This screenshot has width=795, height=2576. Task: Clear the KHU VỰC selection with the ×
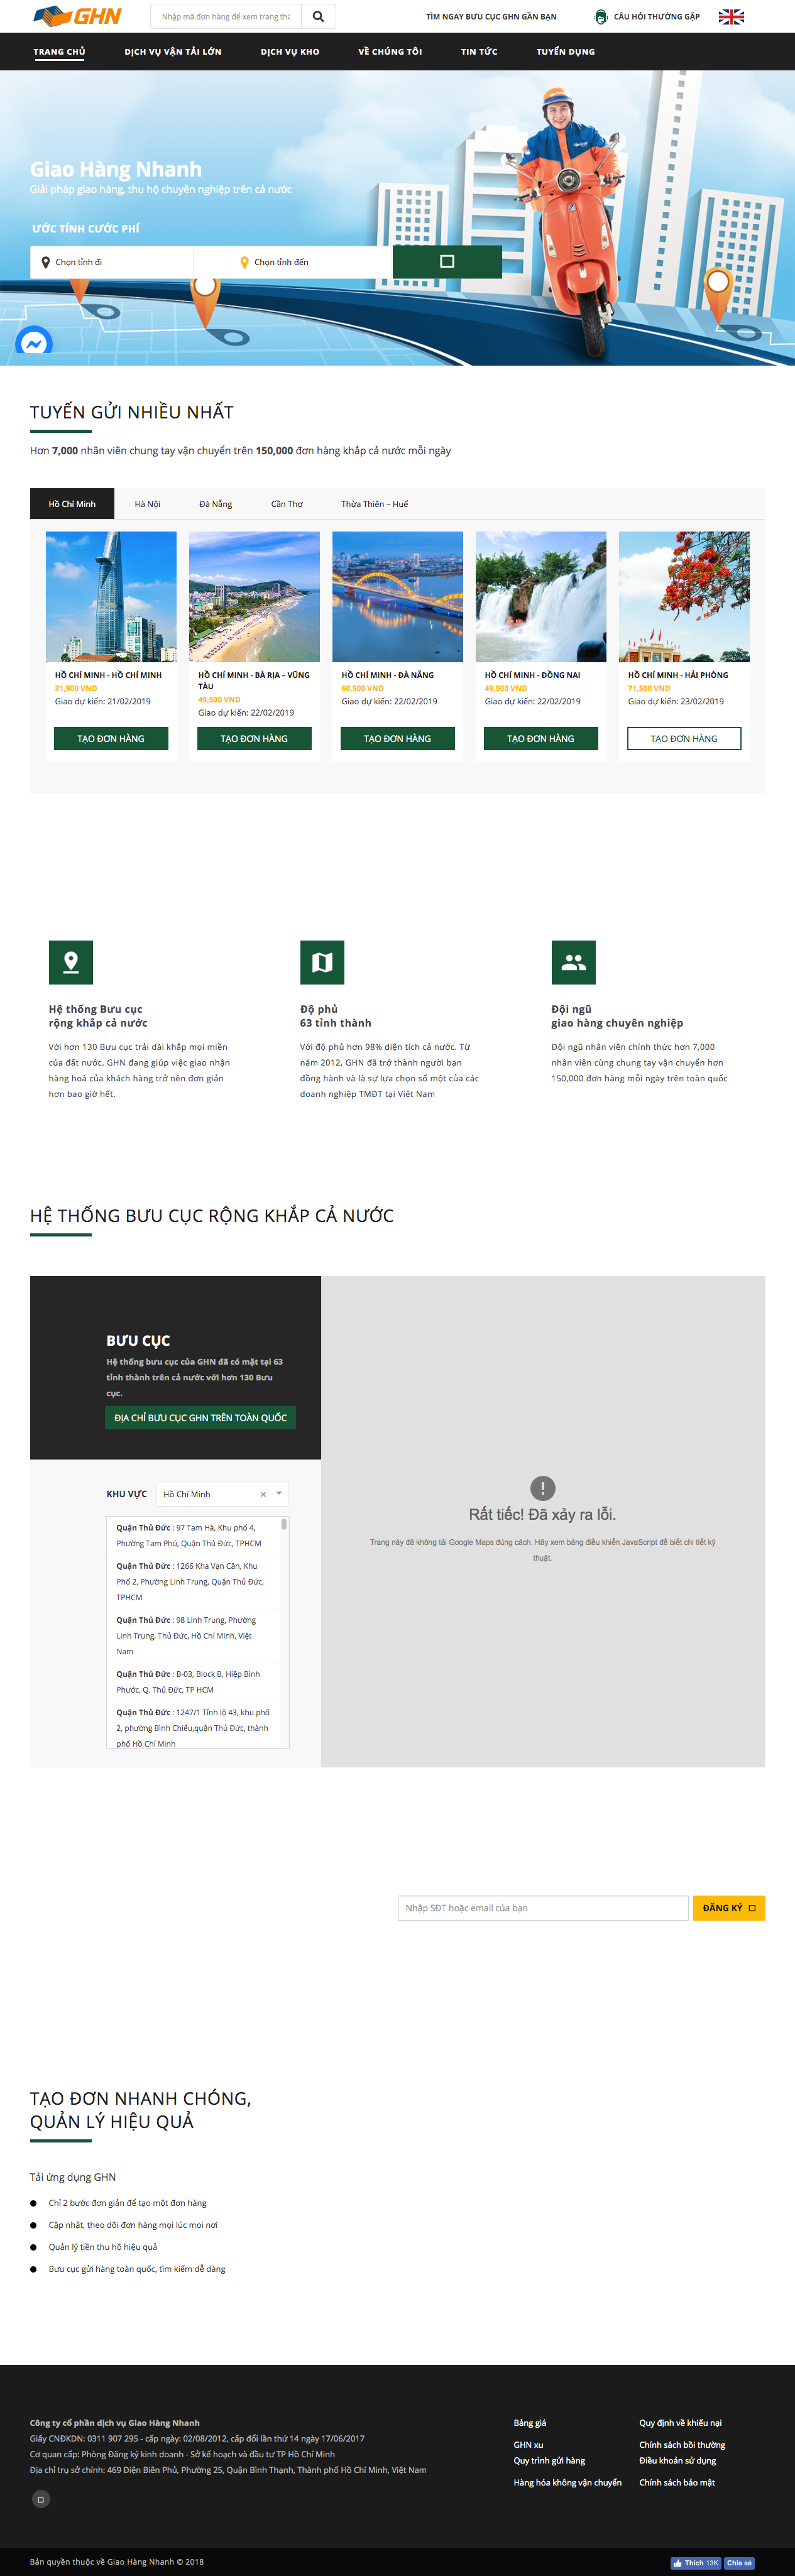click(263, 1494)
